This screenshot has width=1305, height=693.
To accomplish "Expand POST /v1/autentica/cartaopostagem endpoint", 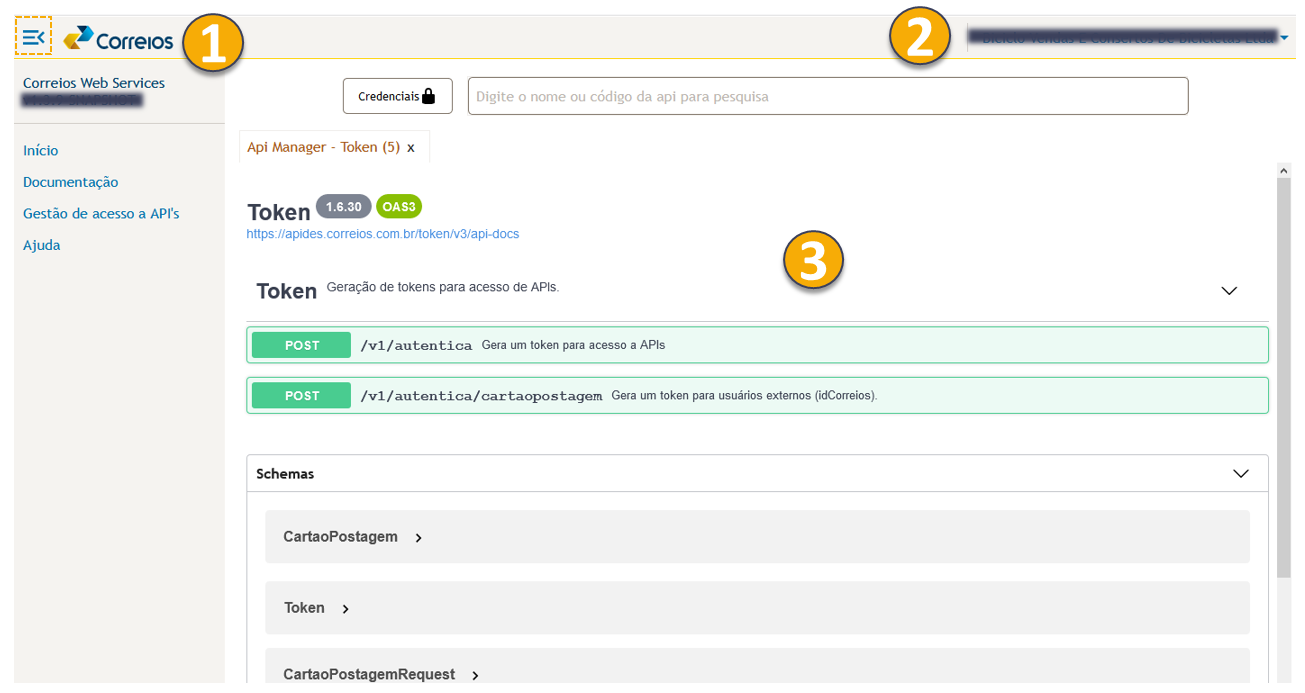I will pos(757,396).
